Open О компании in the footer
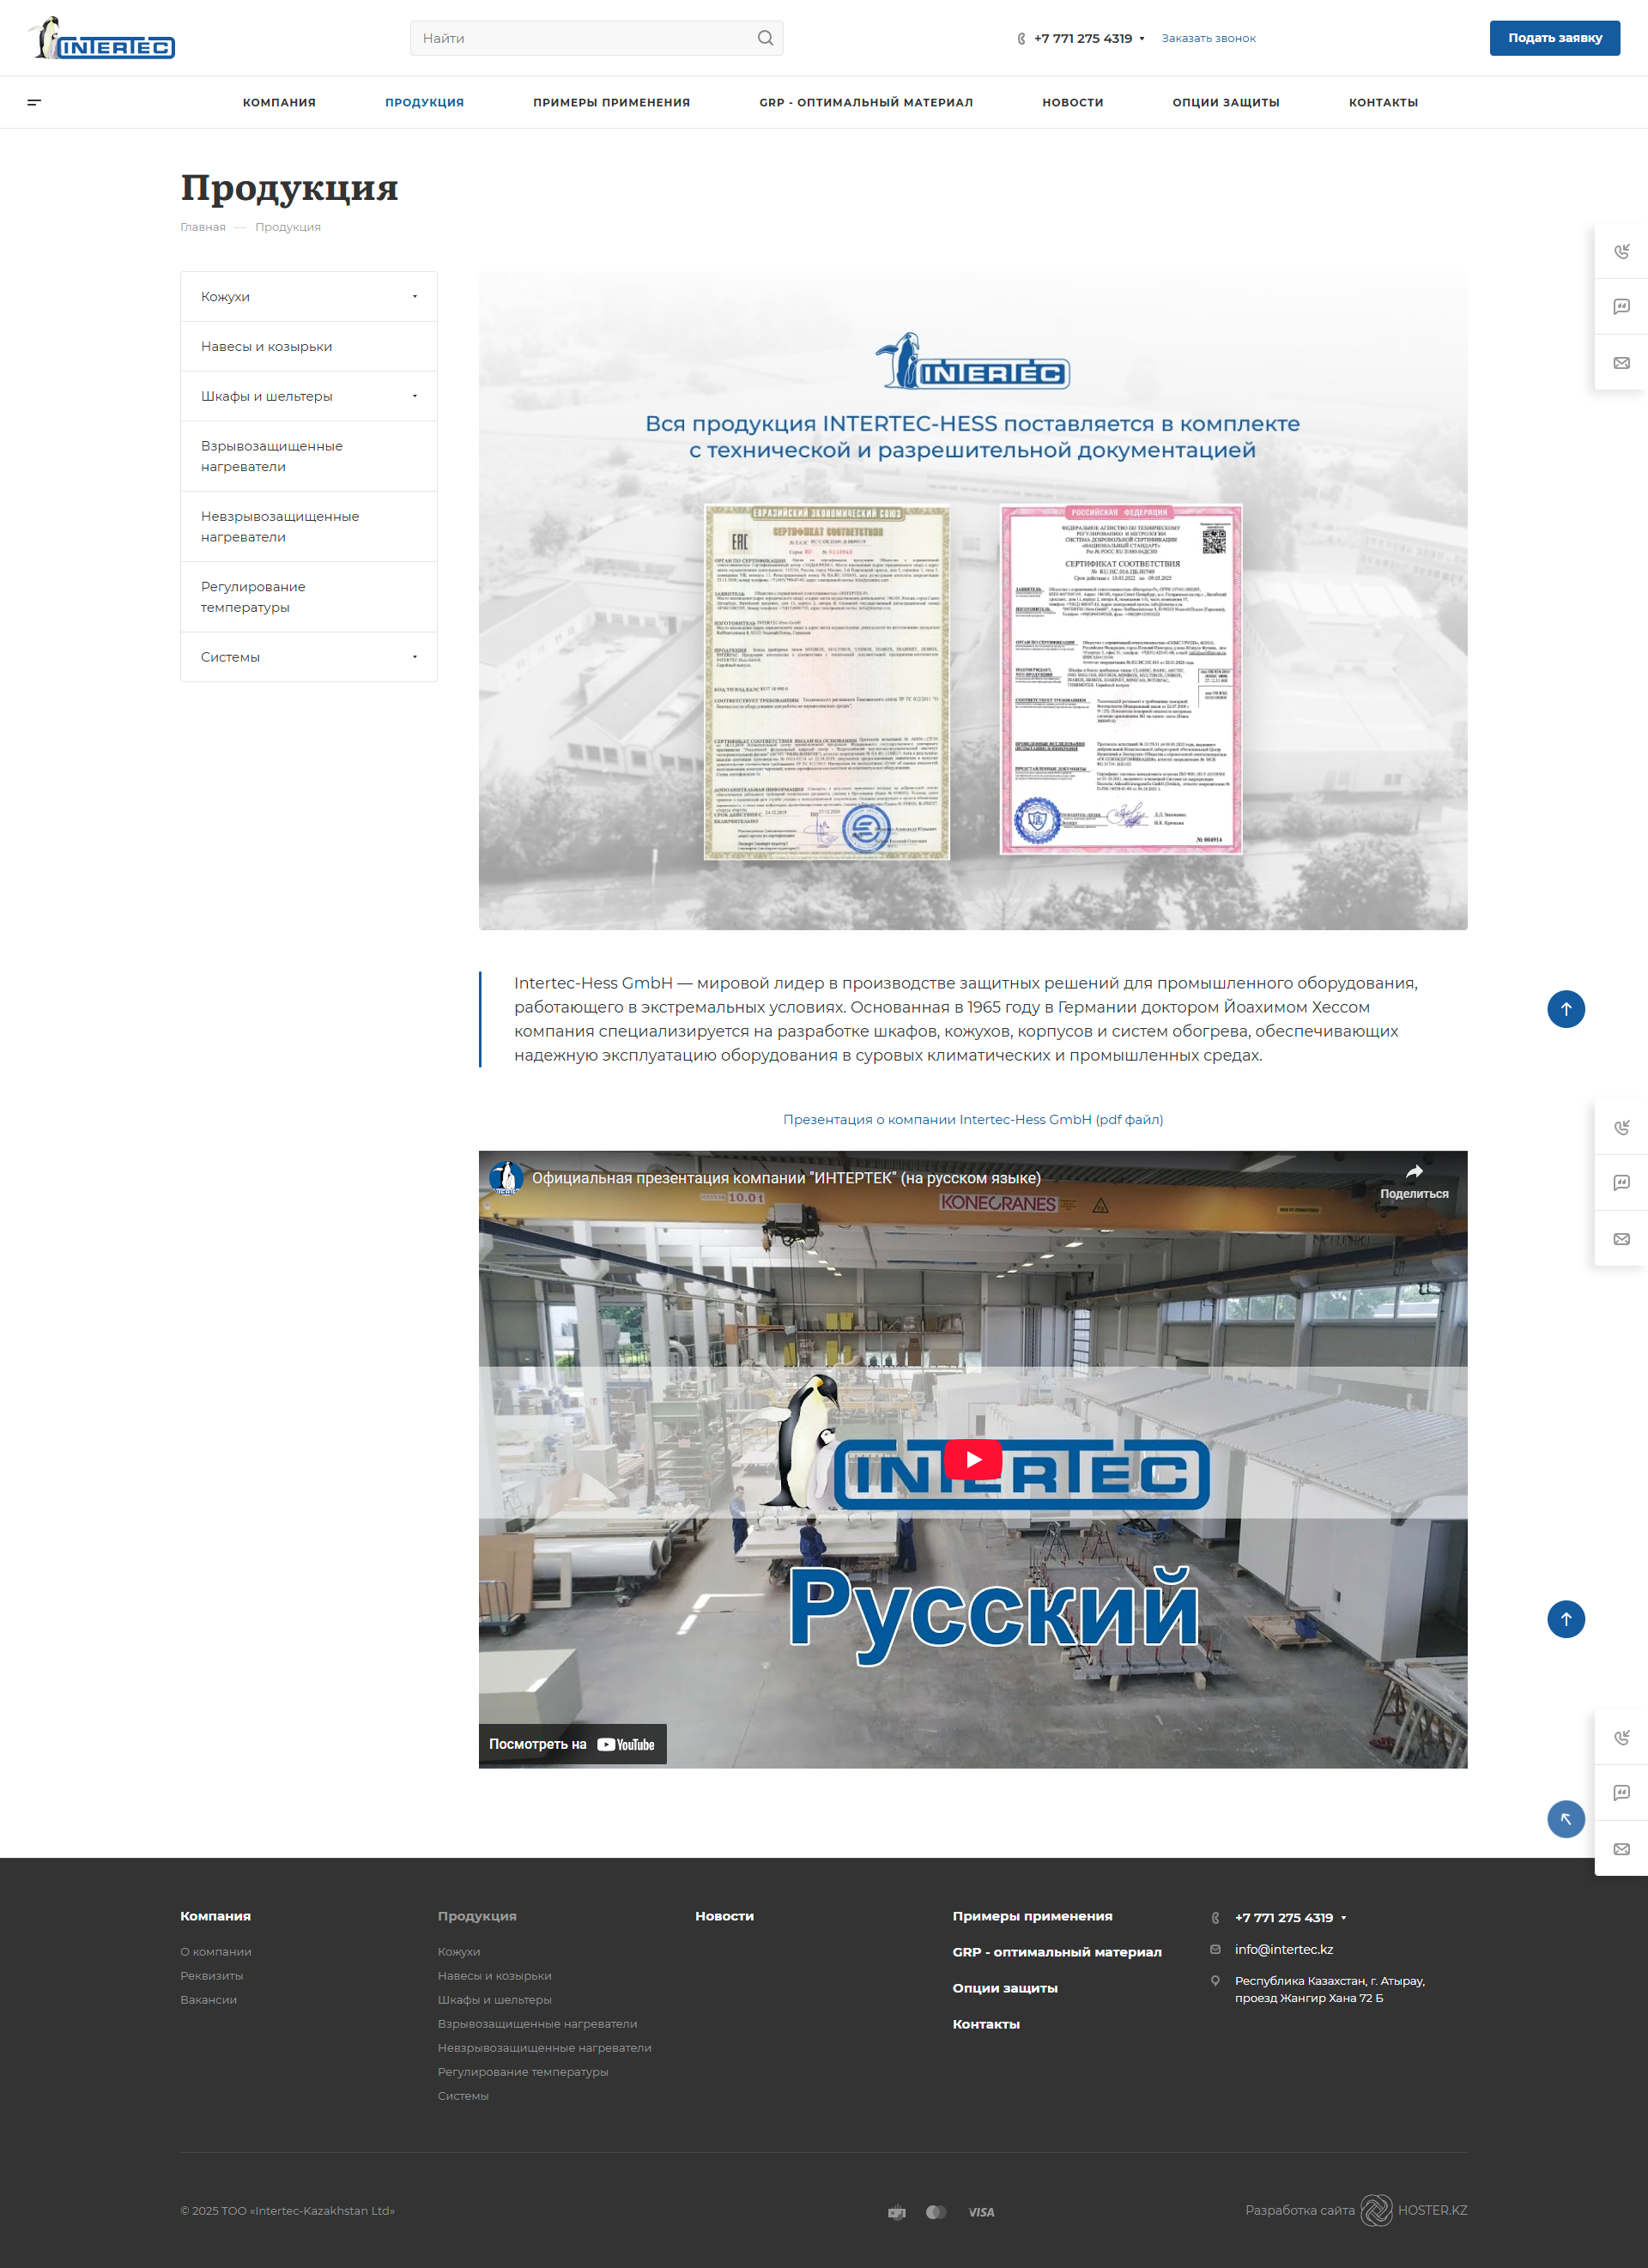This screenshot has height=2268, width=1648. (216, 1951)
